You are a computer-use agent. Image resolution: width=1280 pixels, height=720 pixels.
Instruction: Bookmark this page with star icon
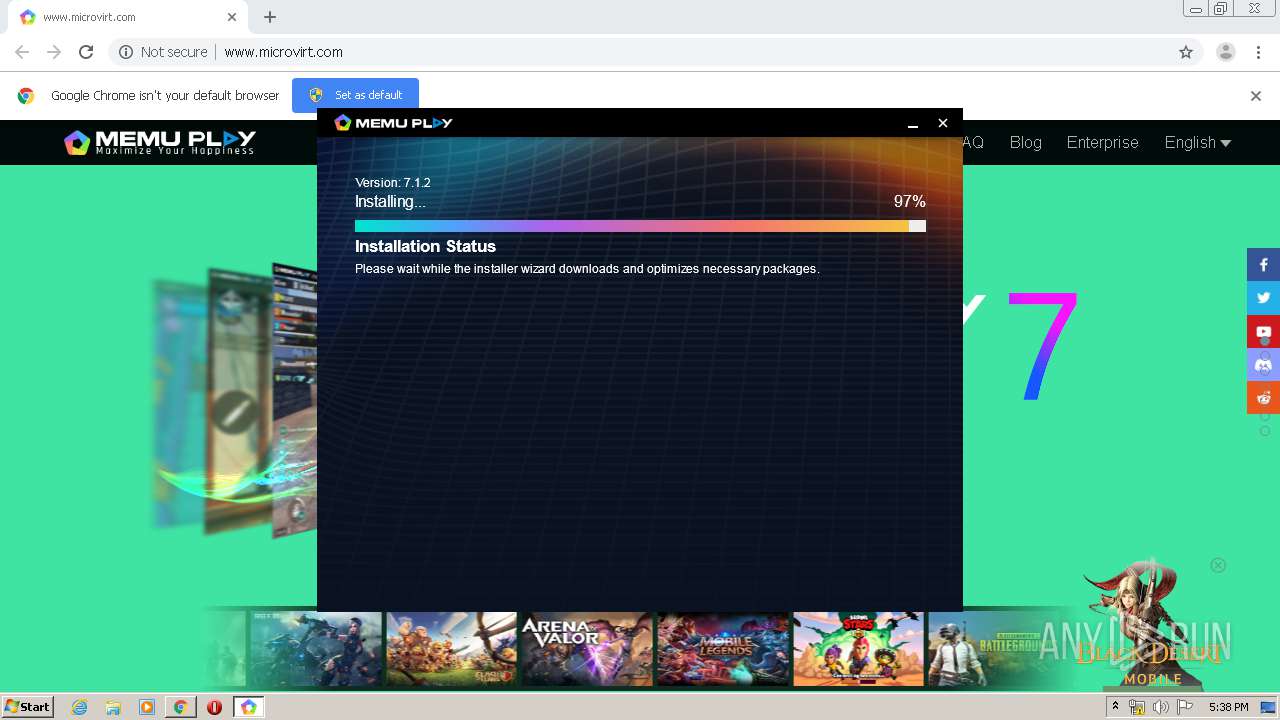1186,52
